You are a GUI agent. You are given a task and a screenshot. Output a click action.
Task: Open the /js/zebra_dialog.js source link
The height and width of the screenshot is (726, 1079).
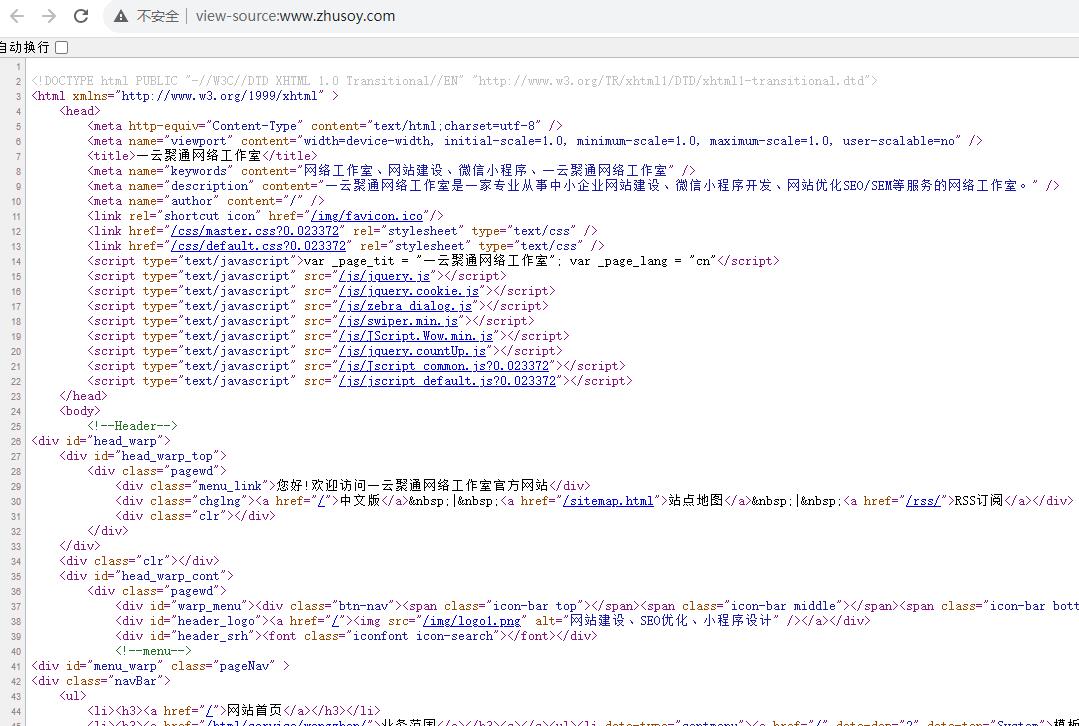click(x=405, y=306)
